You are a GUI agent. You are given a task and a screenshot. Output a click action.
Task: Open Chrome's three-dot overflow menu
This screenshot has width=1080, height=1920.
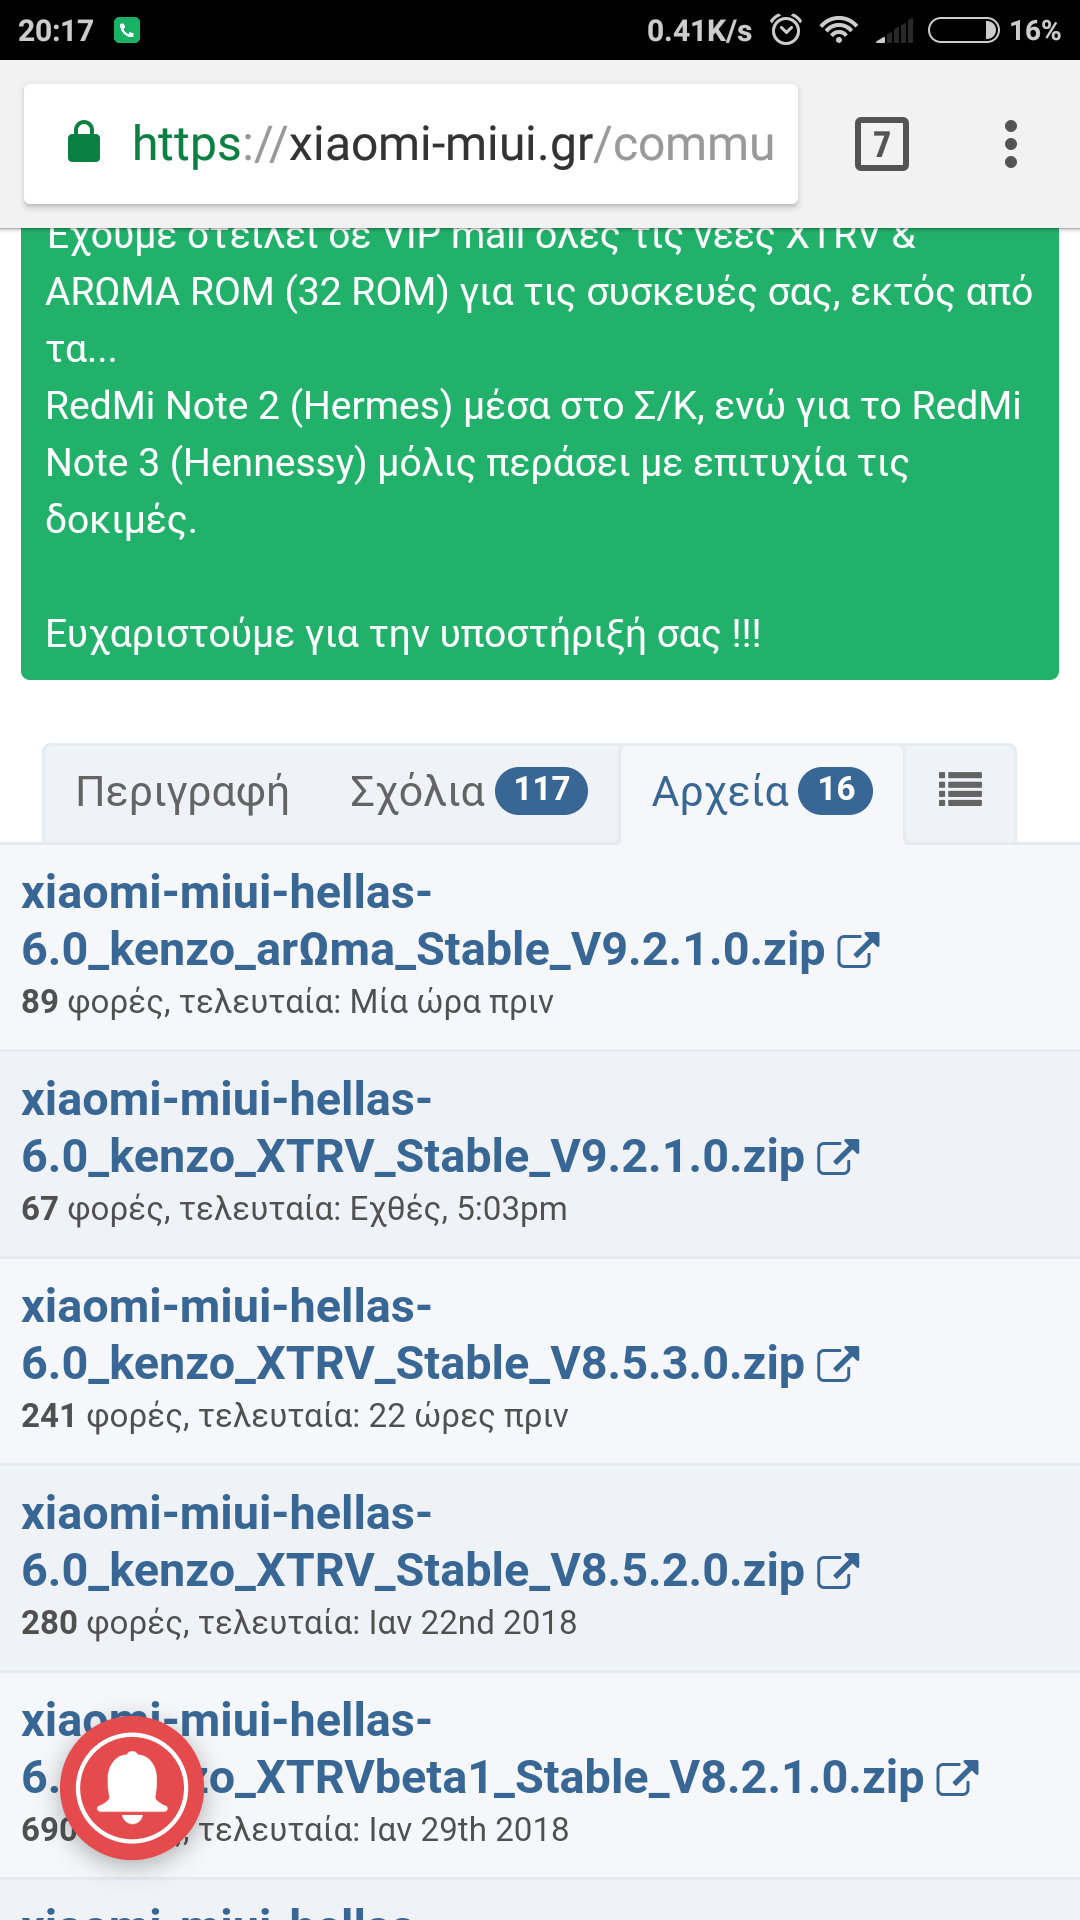click(x=1010, y=144)
